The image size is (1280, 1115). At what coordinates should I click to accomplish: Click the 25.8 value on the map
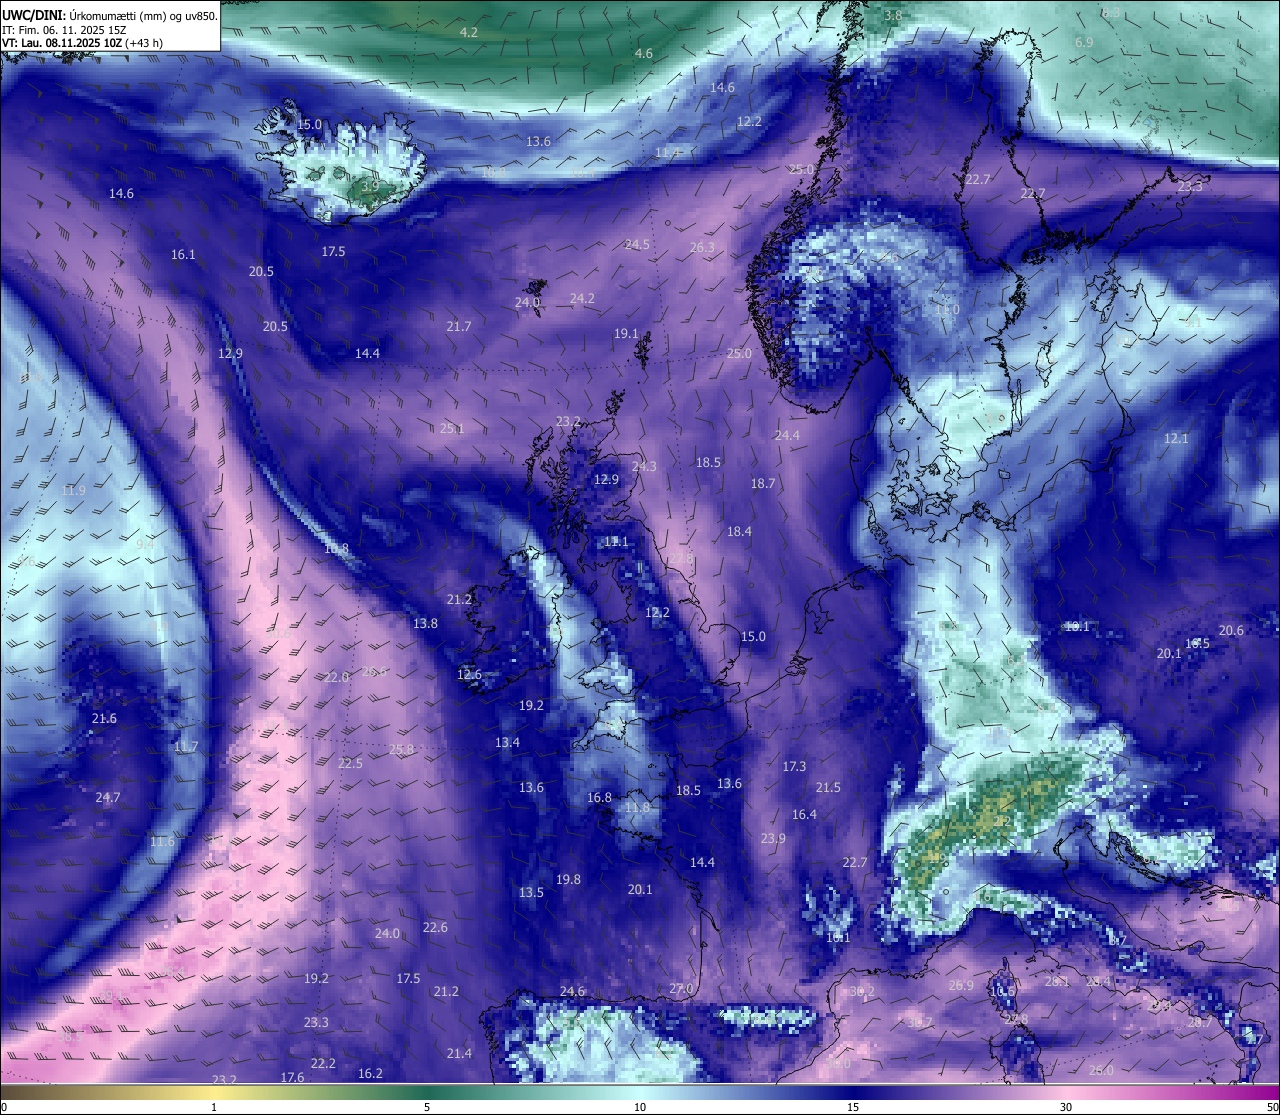(401, 750)
